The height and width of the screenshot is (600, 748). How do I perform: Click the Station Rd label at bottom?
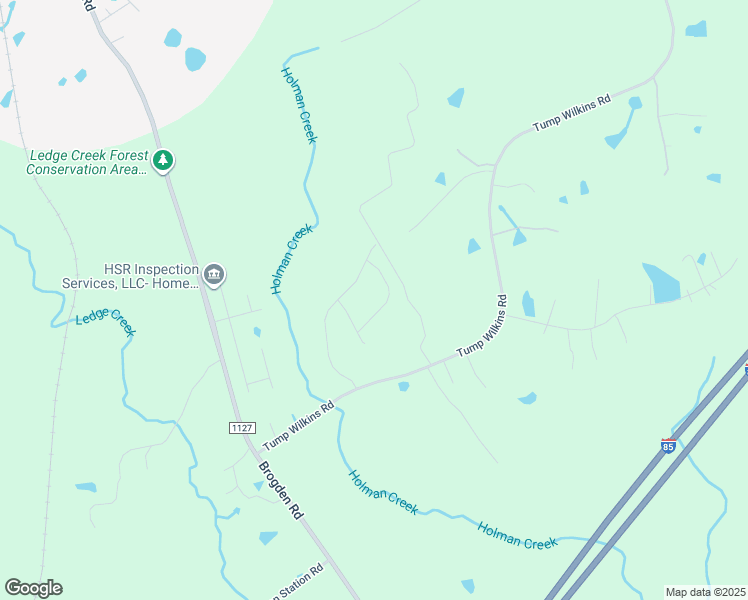point(297,583)
